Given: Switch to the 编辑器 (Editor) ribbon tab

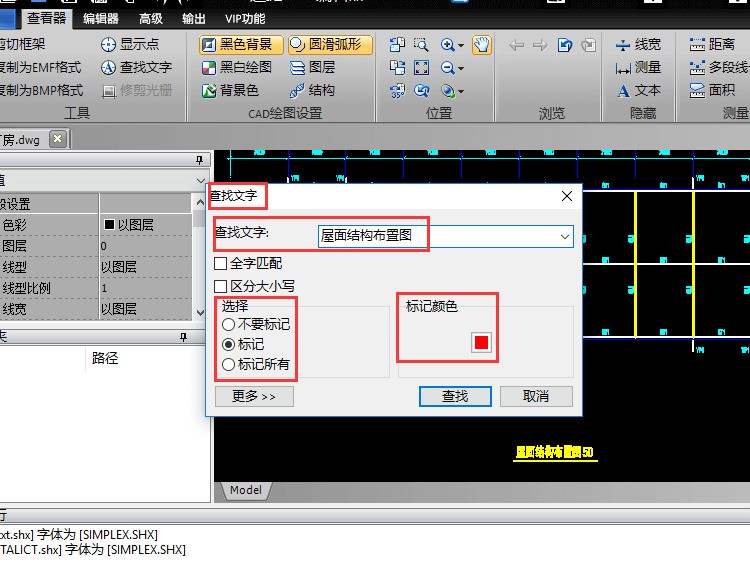Looking at the screenshot, I should click(x=100, y=18).
